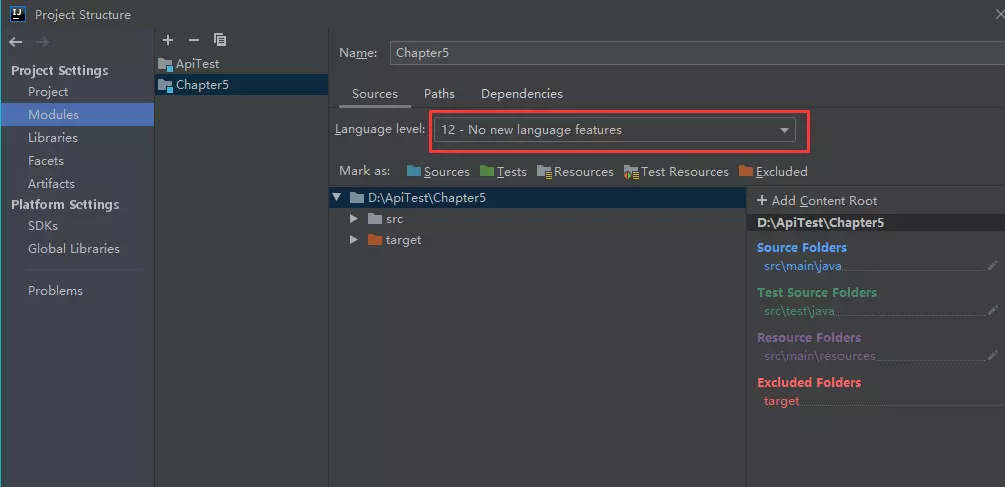Switch to the Paths tab
Viewport: 1005px width, 487px height.
tap(439, 94)
